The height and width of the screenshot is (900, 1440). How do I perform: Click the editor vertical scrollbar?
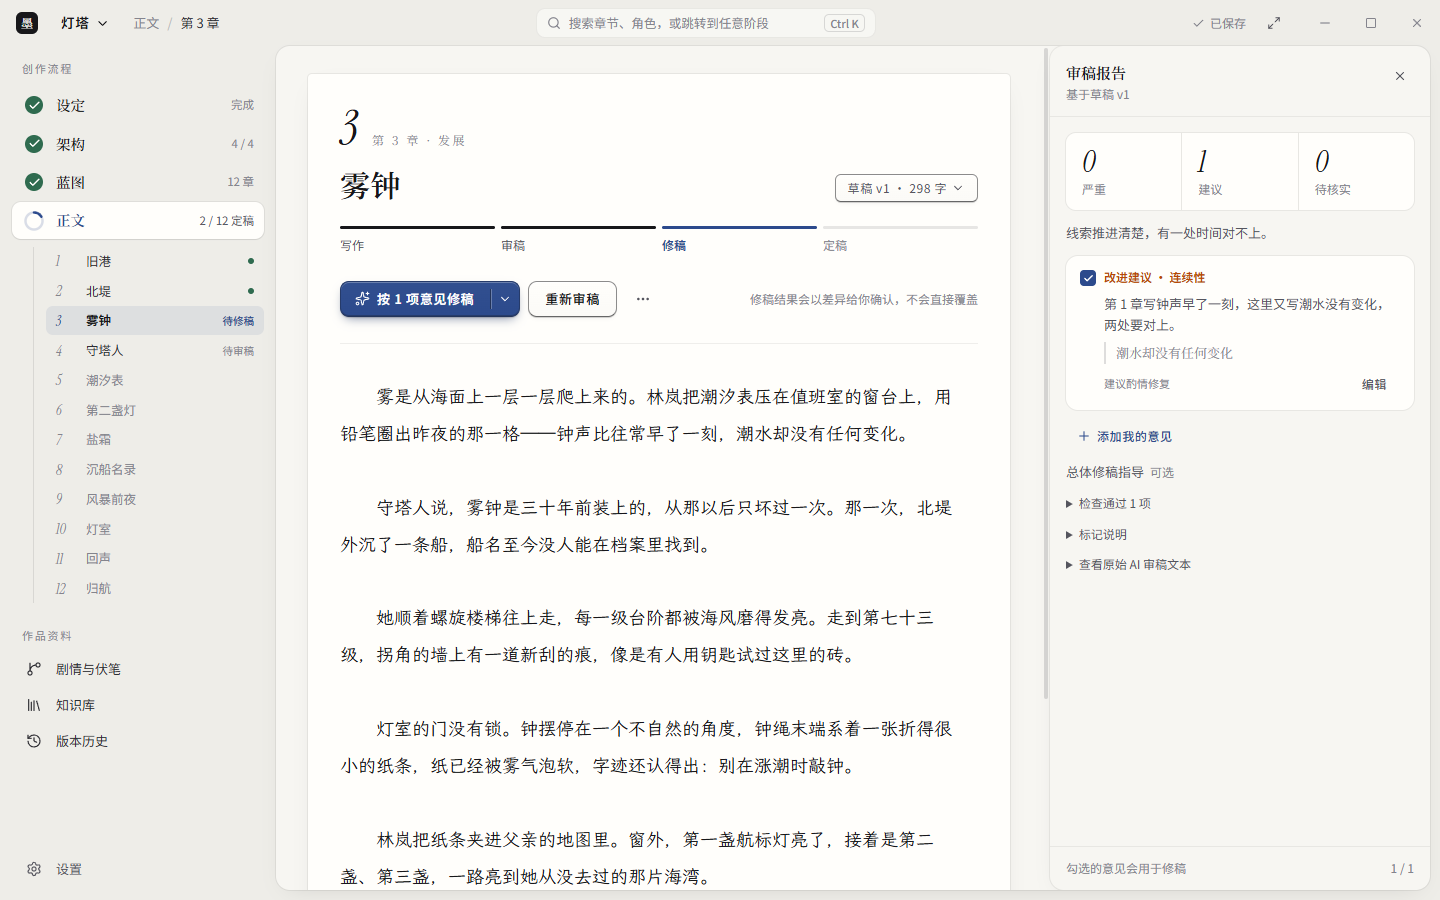click(x=1046, y=372)
